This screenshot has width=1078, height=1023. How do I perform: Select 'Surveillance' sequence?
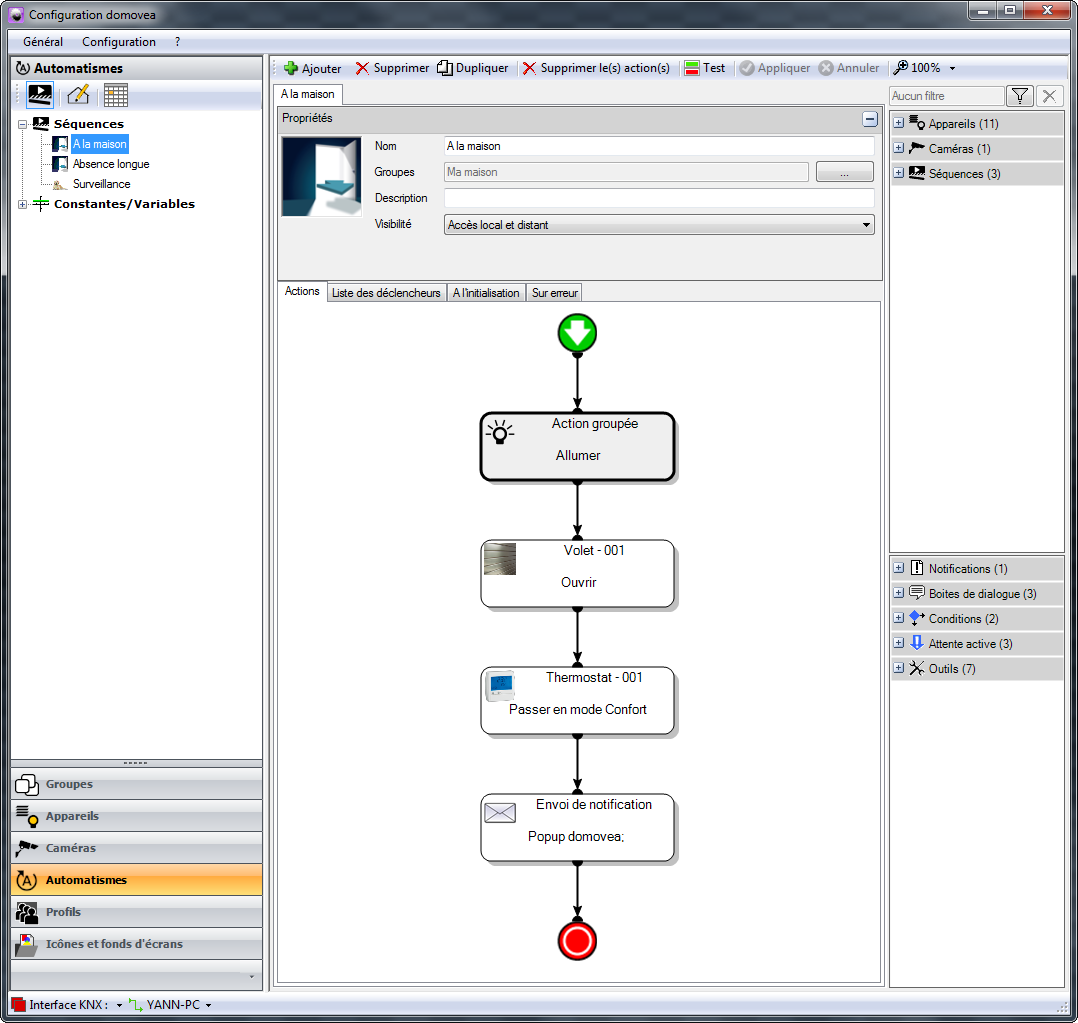point(101,184)
